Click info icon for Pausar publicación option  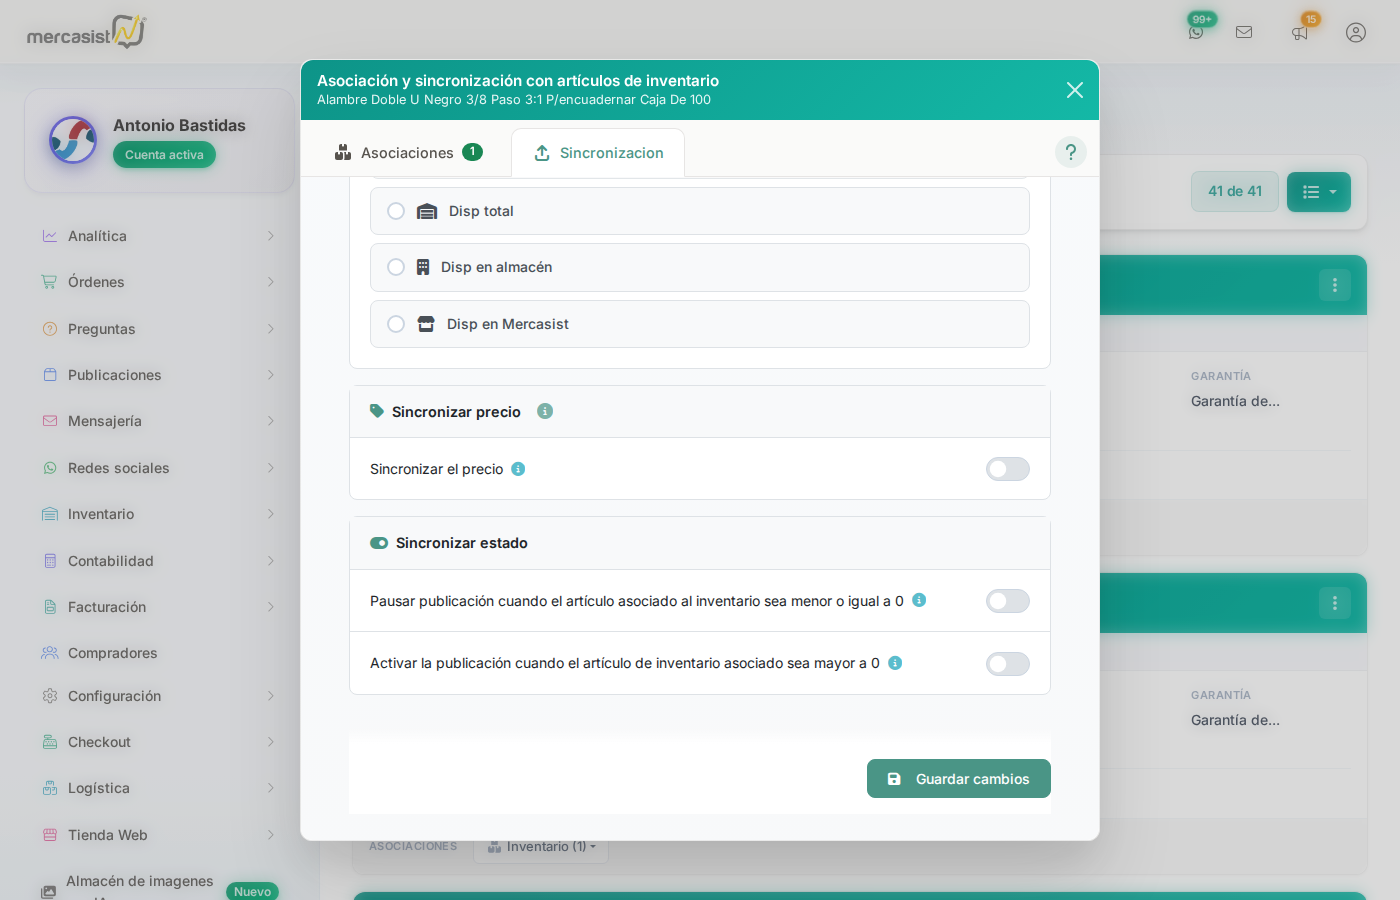(x=919, y=600)
